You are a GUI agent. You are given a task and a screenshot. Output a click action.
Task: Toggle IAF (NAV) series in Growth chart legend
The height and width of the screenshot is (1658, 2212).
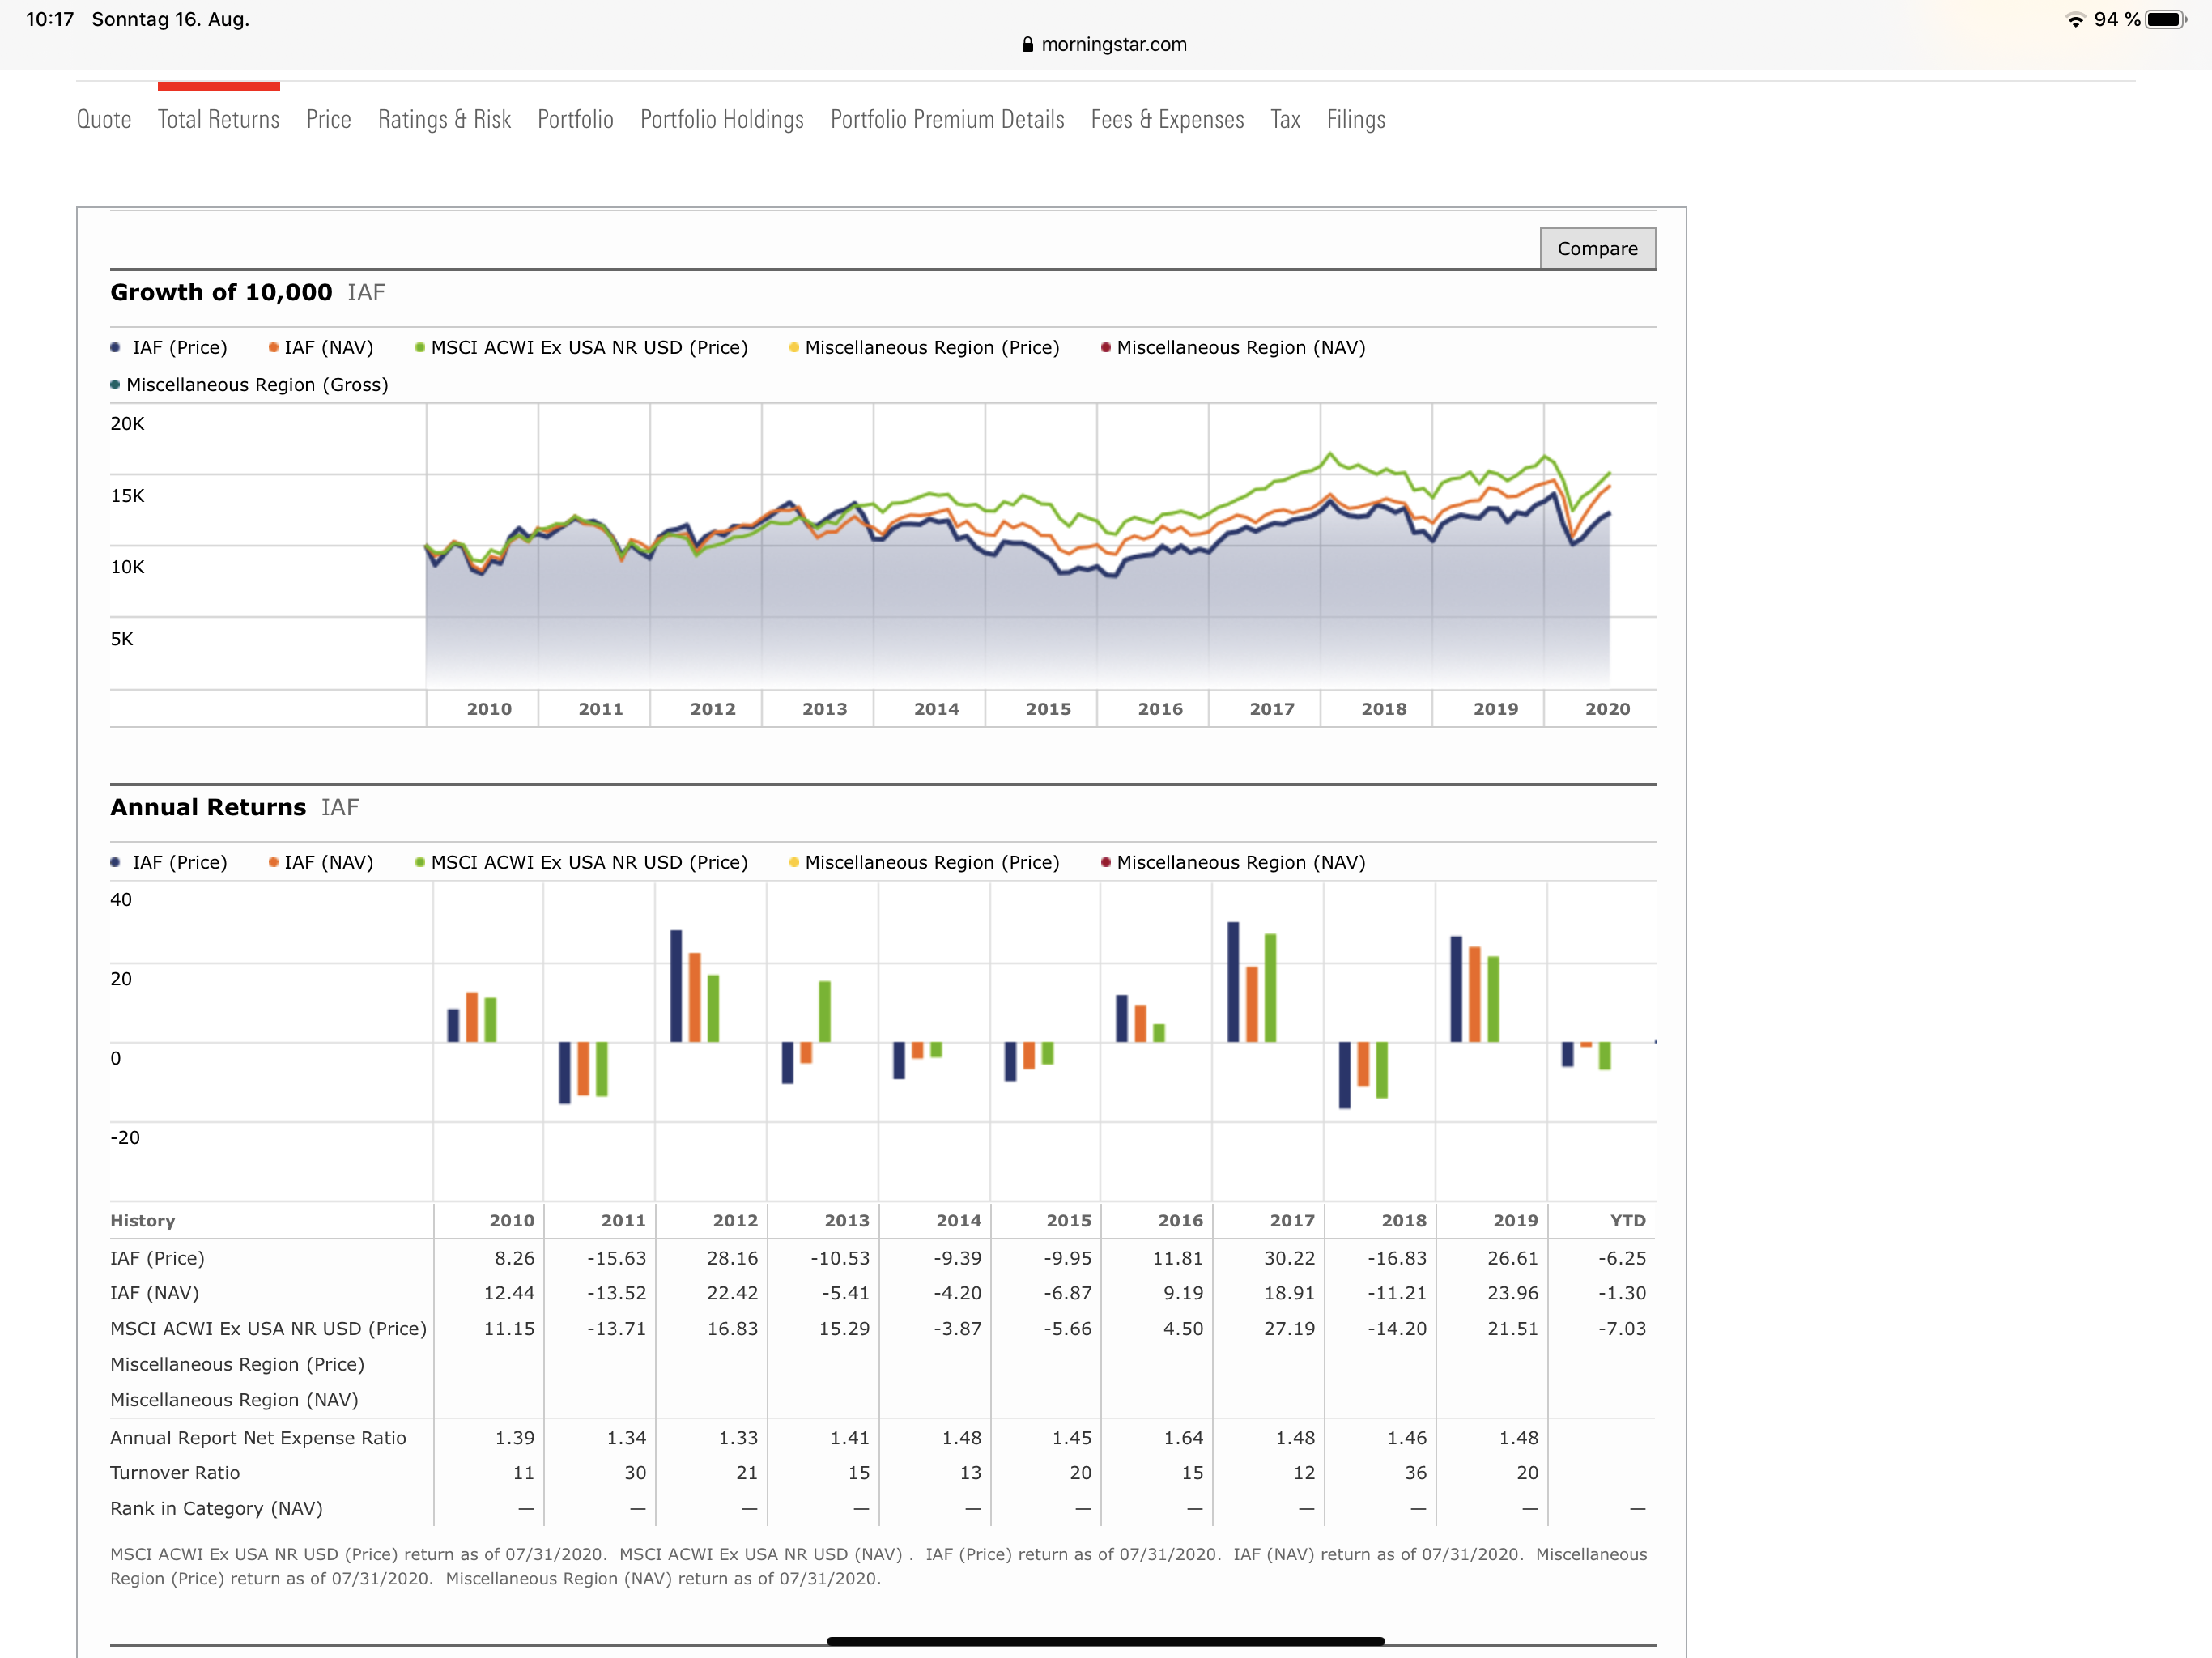(273, 348)
